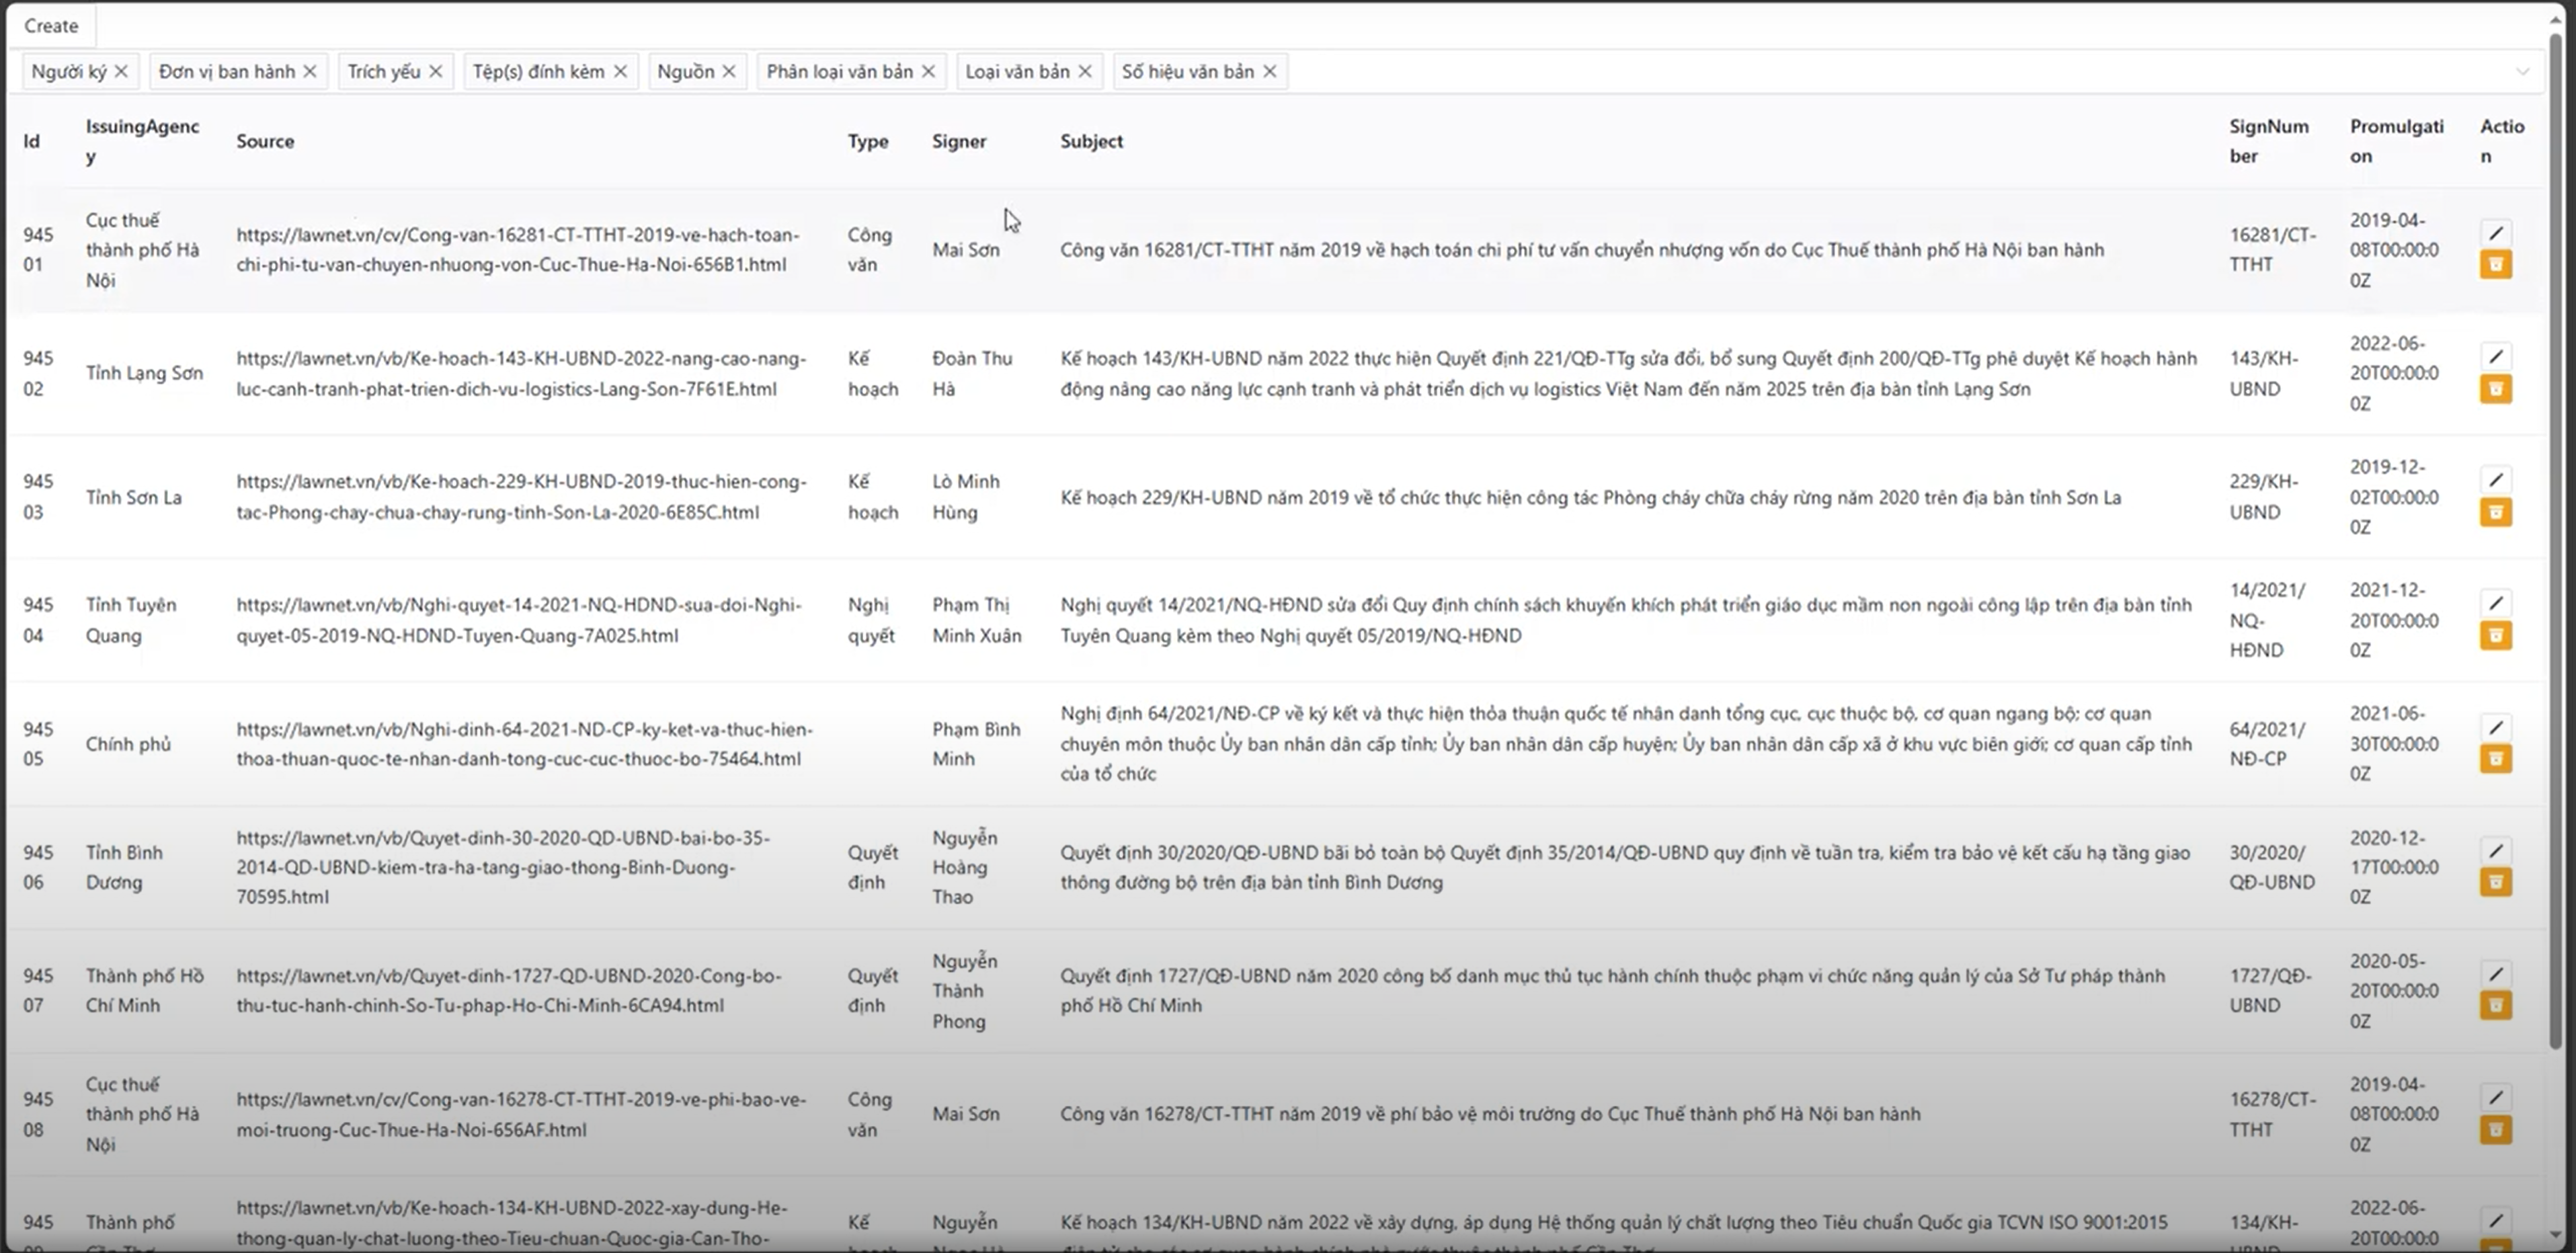The height and width of the screenshot is (1253, 2576).
Task: Delete row 94503 with trash icon
Action: [2496, 513]
